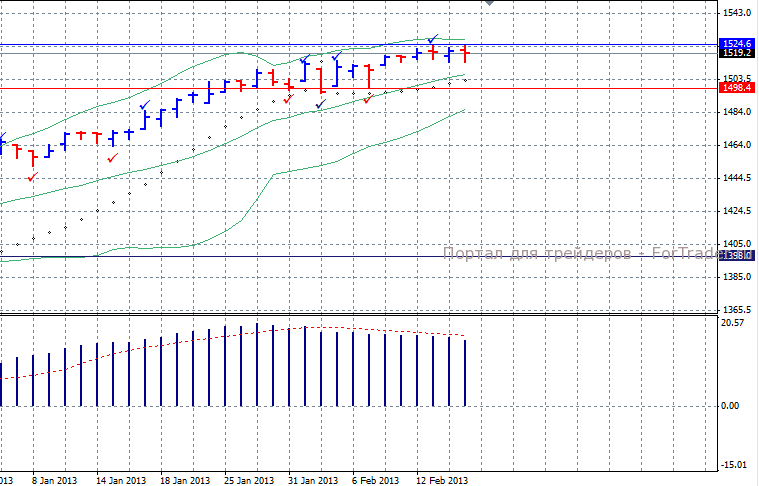The width and height of the screenshot is (759, 486).
Task: Click the dark blue 1398.0 price level label
Action: click(x=737, y=255)
